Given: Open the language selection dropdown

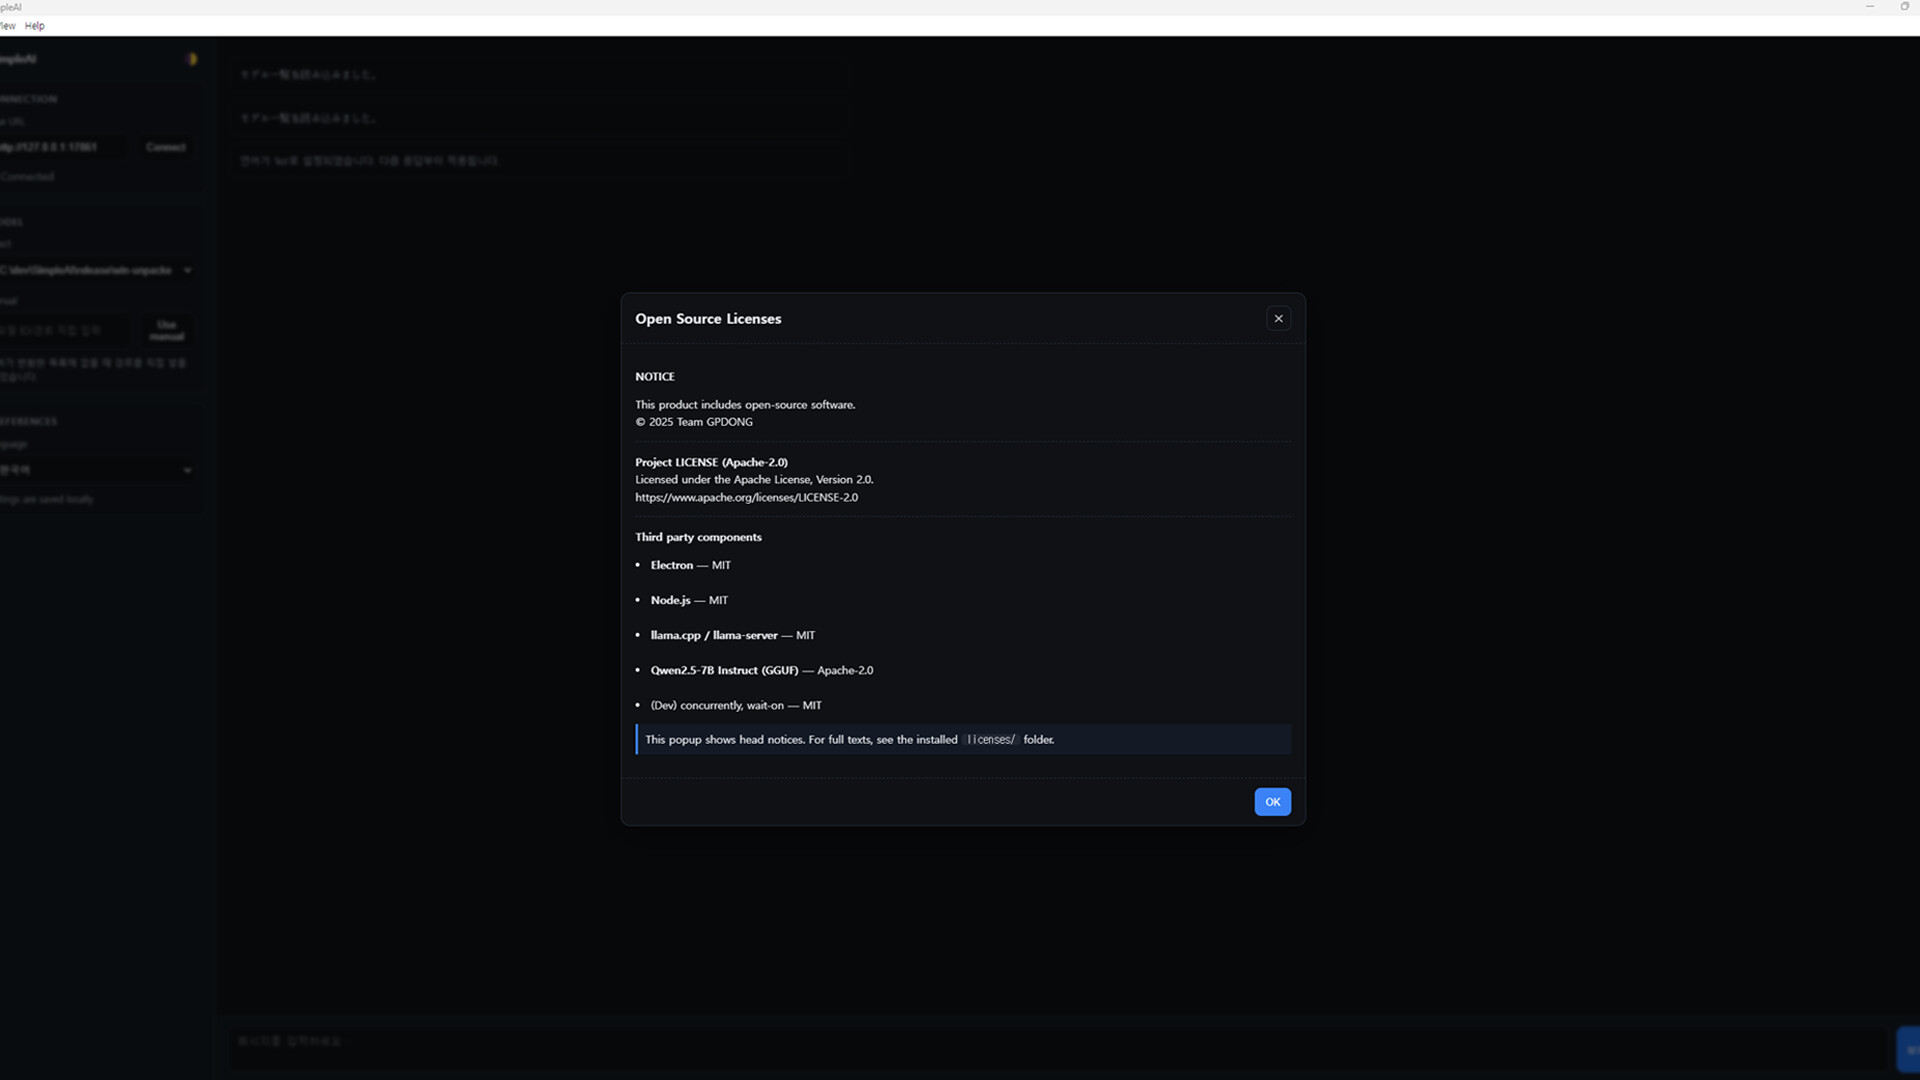Looking at the screenshot, I should pos(96,470).
